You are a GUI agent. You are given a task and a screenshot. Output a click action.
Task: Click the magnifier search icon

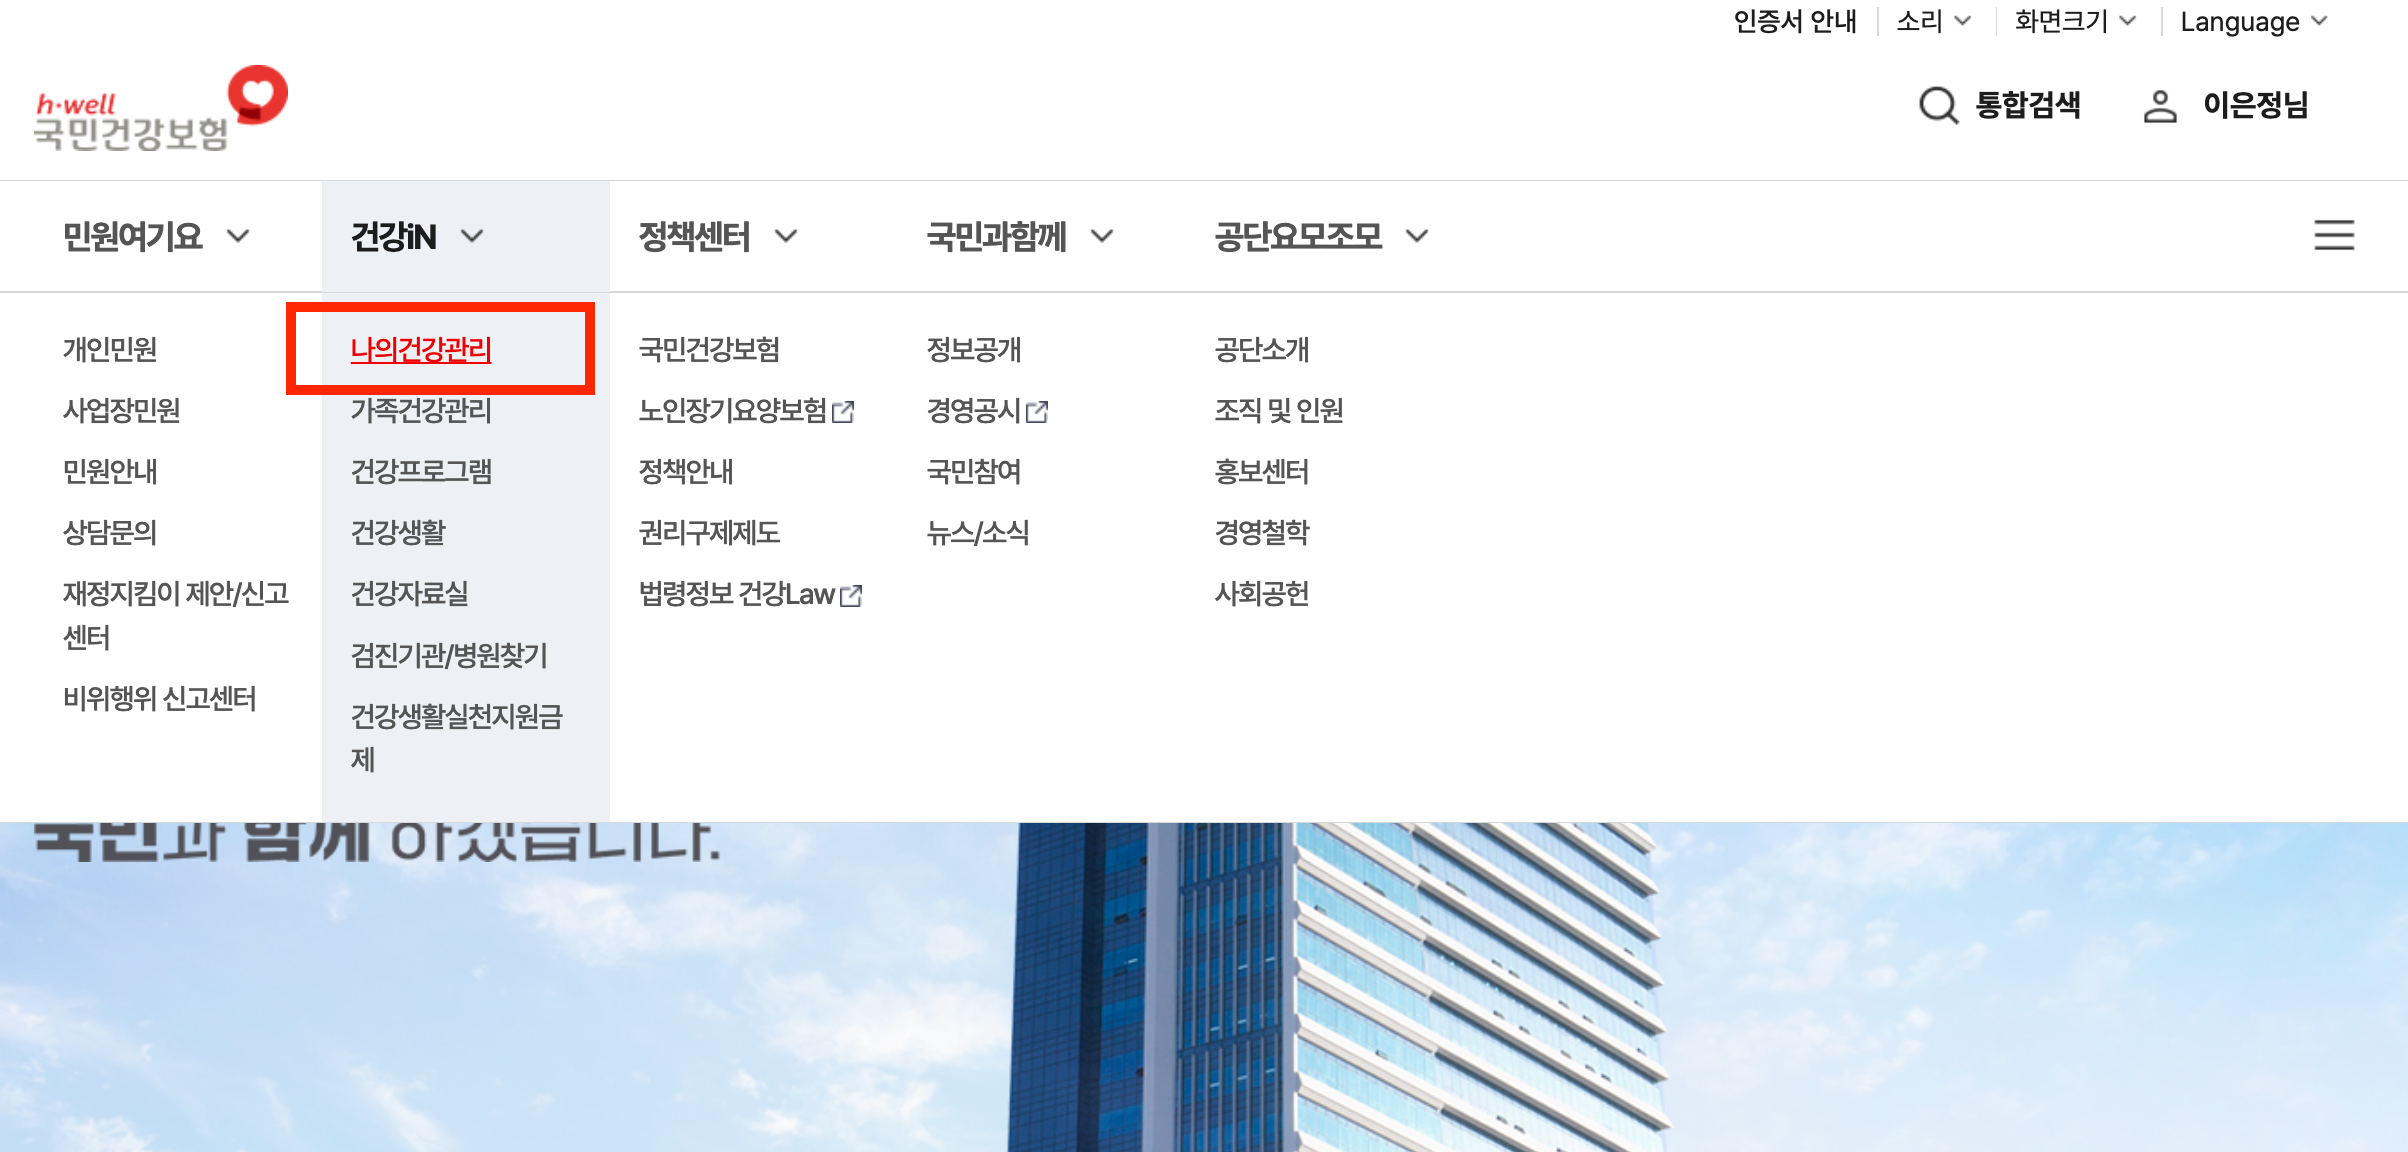[1938, 105]
